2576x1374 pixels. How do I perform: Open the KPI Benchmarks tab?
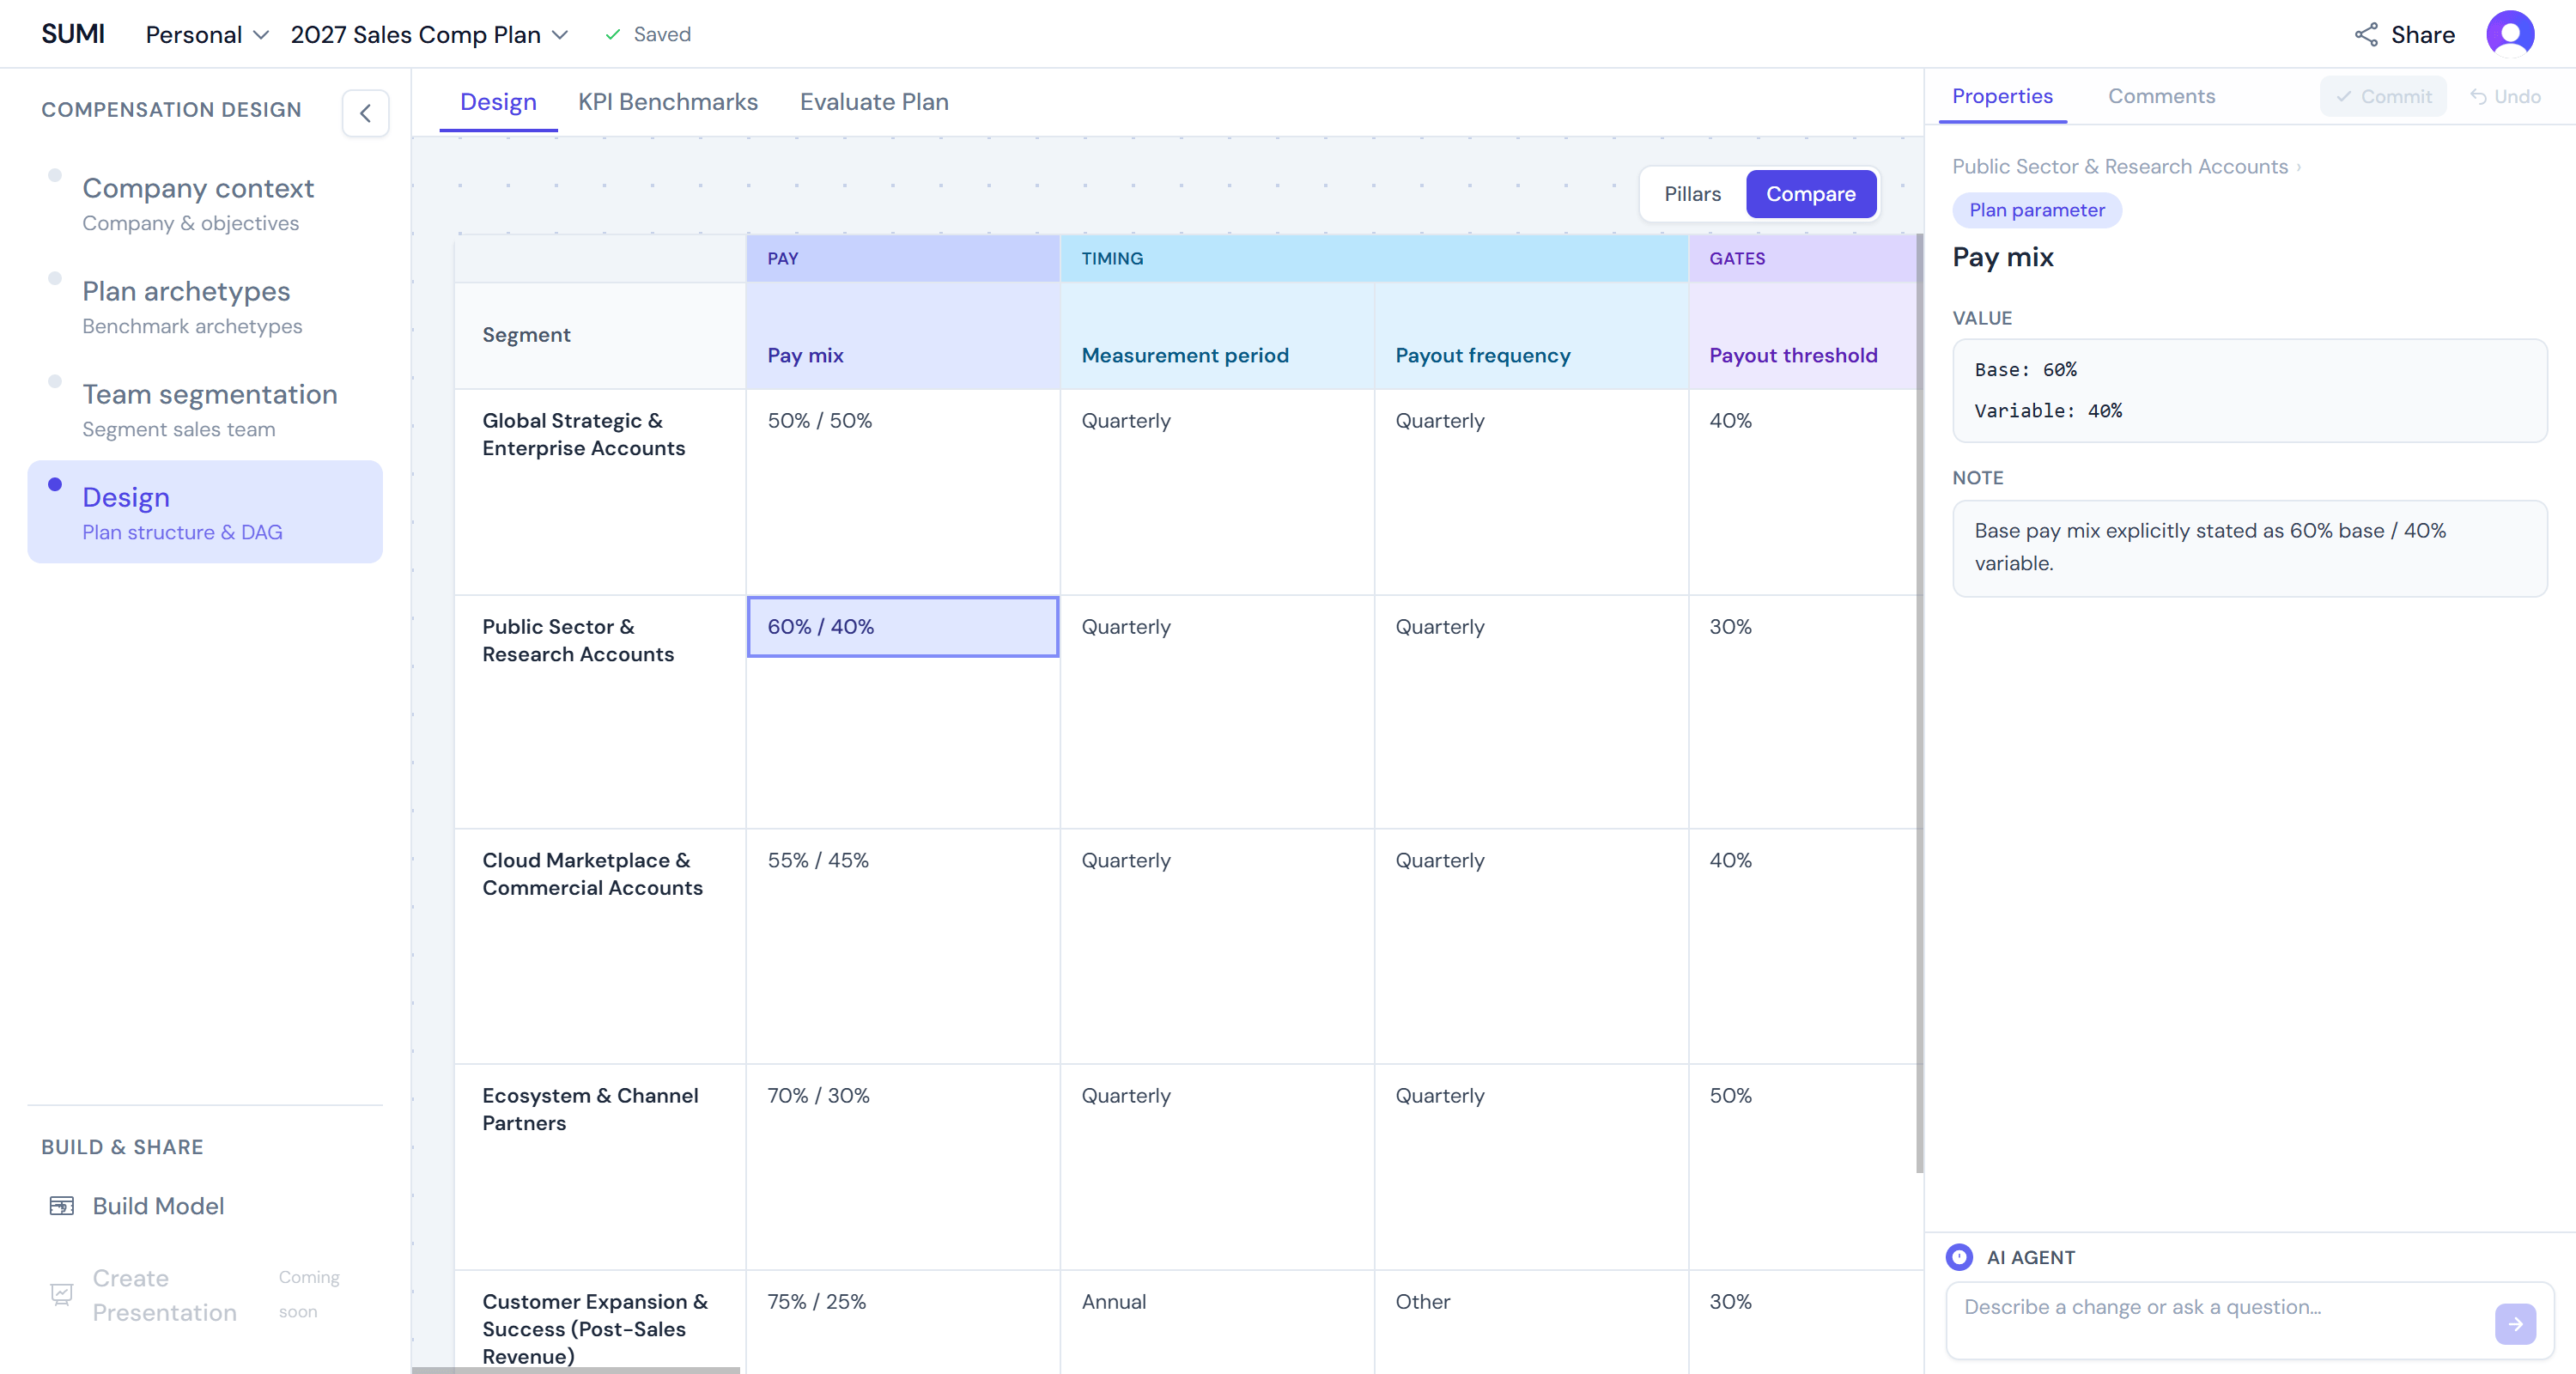click(668, 102)
